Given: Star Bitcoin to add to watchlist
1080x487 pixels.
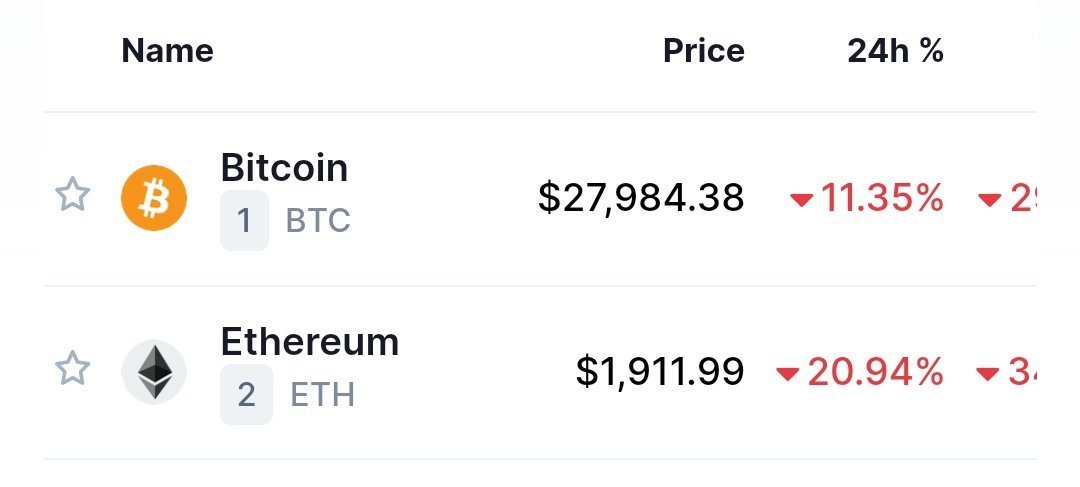Looking at the screenshot, I should (x=72, y=195).
